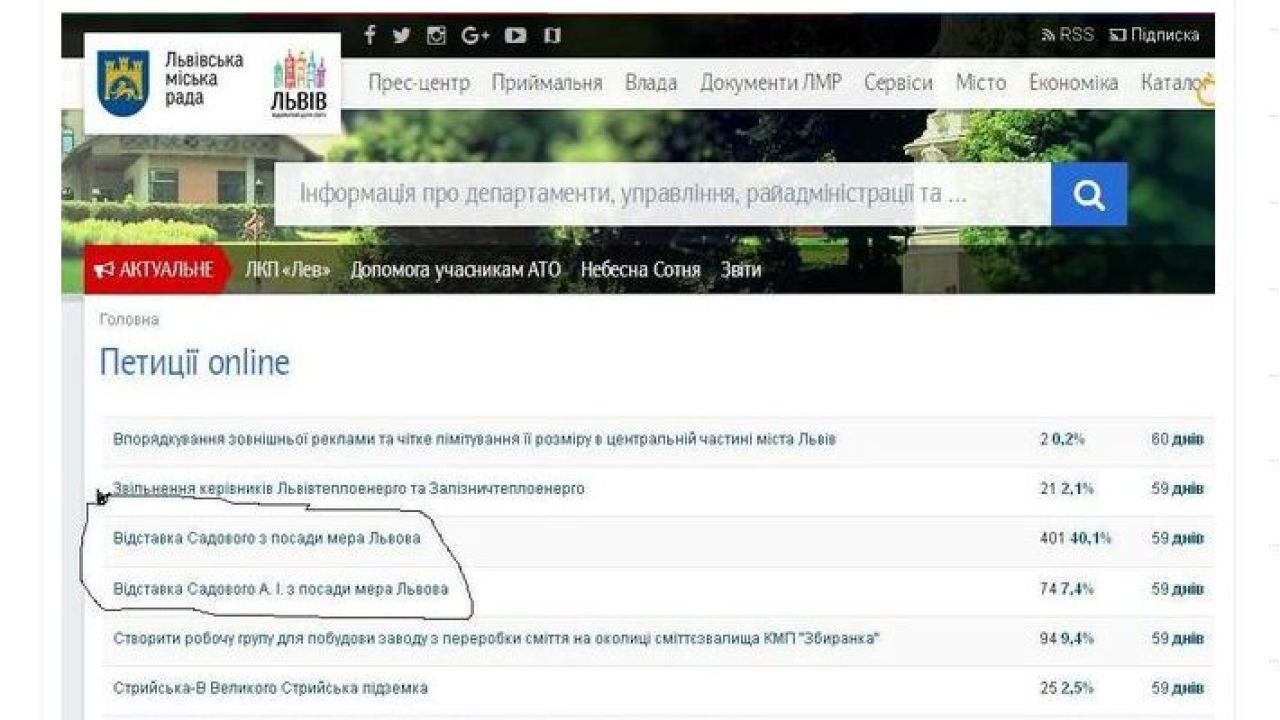Open the Головна breadcrumb link
The image size is (1280, 720).
click(x=131, y=319)
